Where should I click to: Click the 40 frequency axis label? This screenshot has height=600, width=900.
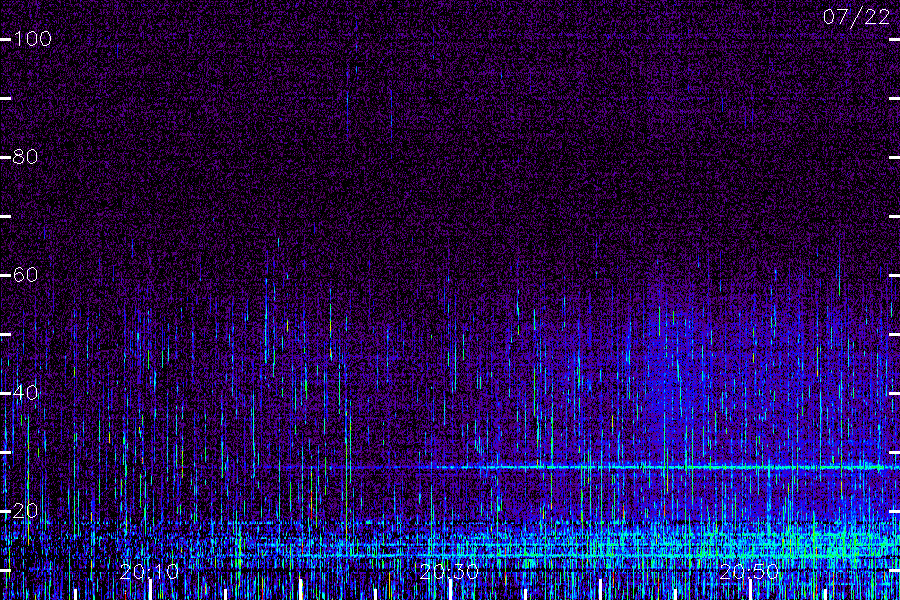tap(25, 393)
